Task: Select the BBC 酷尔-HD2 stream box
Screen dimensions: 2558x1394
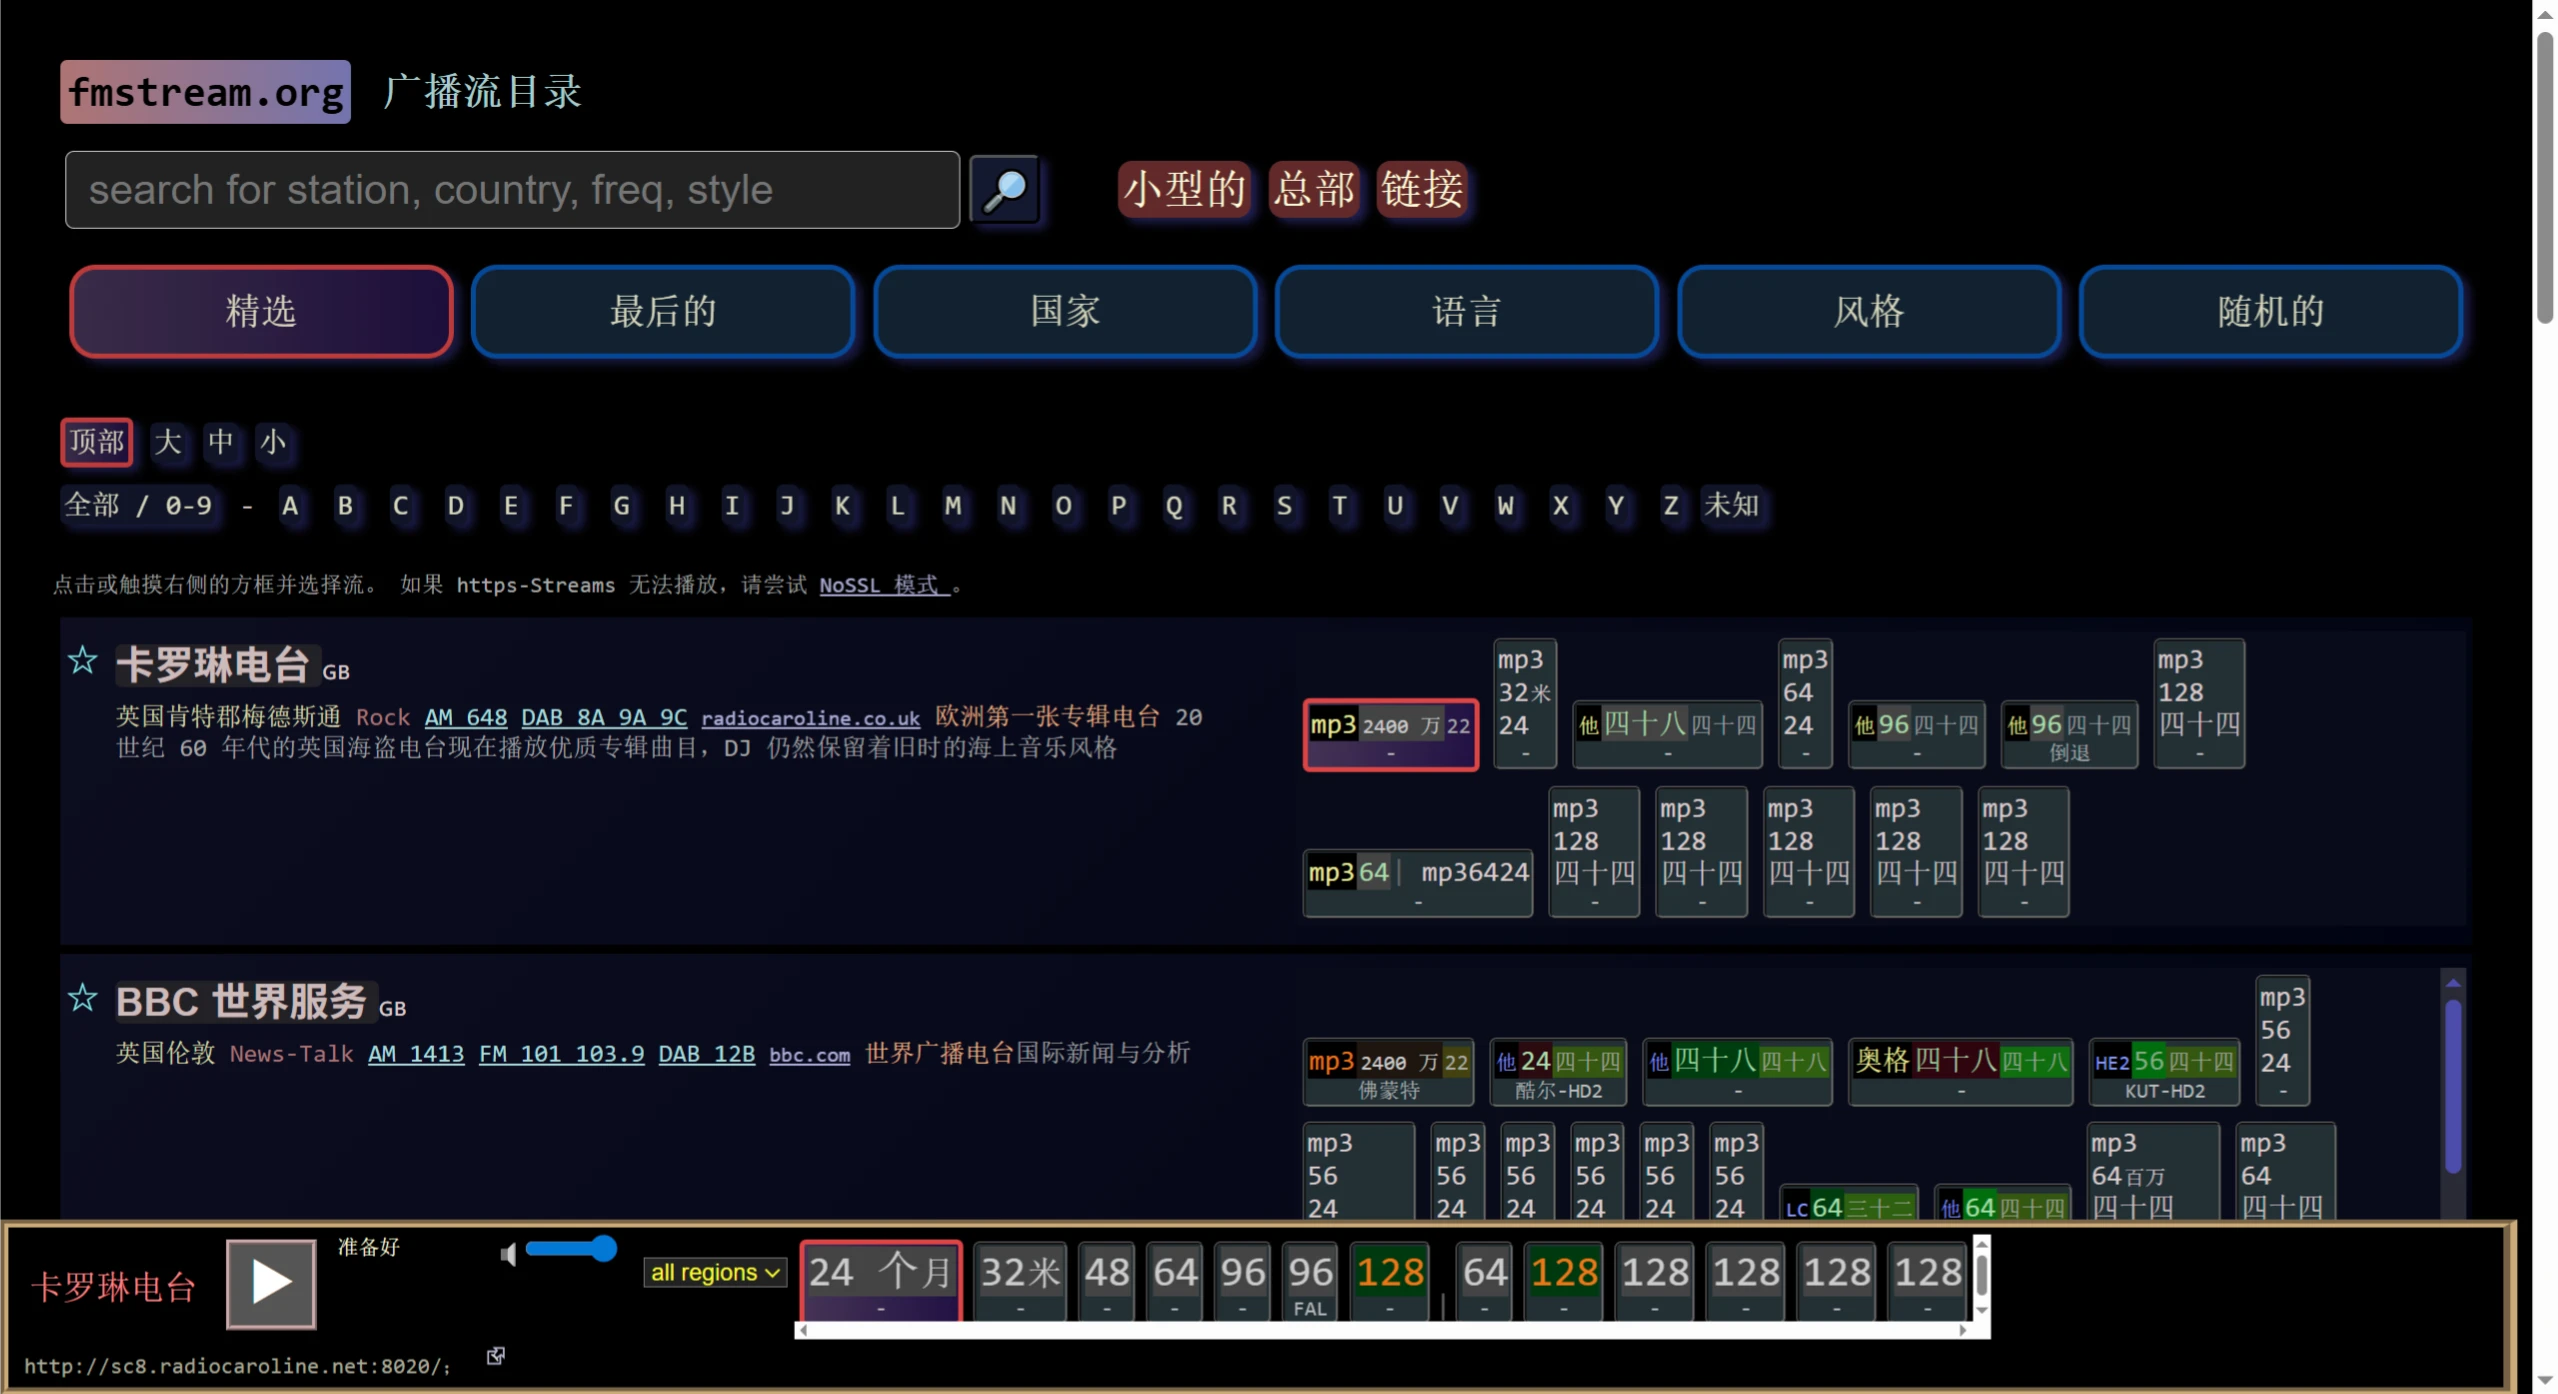Action: coord(1558,1072)
